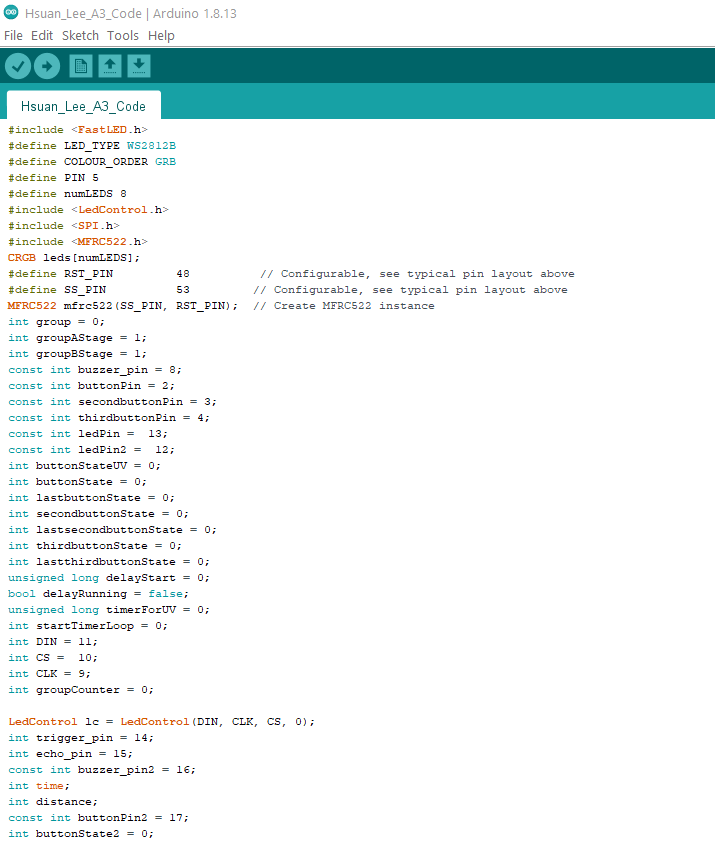The height and width of the screenshot is (860, 715).
Task: Click 'int secondbuttonState = 0;' line
Action: click(x=99, y=513)
